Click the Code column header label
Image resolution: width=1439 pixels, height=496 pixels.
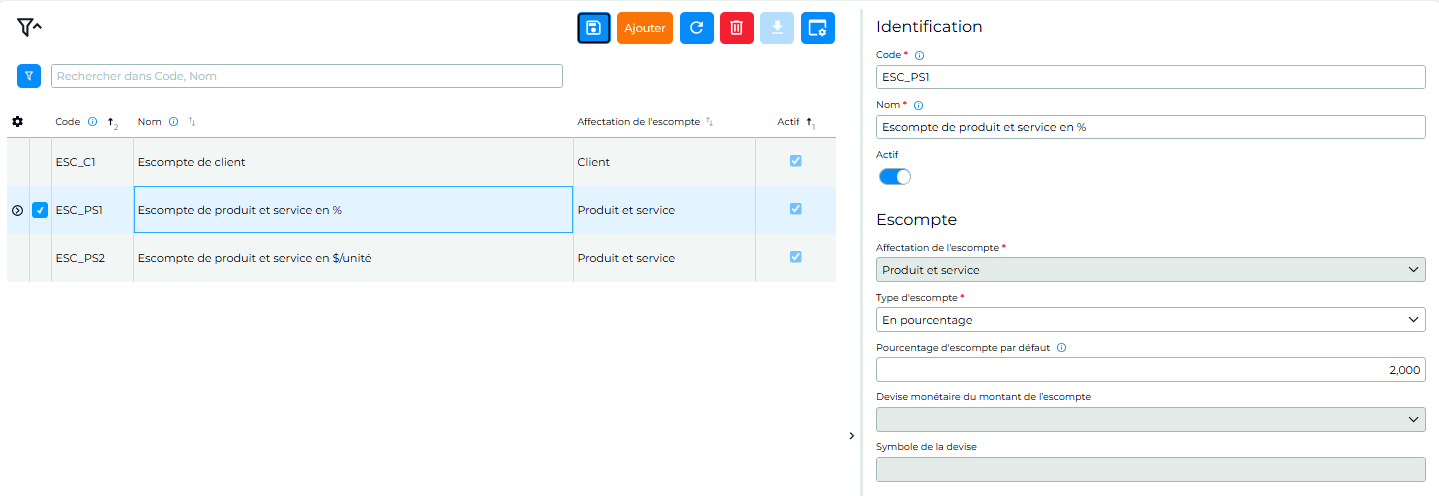(68, 122)
